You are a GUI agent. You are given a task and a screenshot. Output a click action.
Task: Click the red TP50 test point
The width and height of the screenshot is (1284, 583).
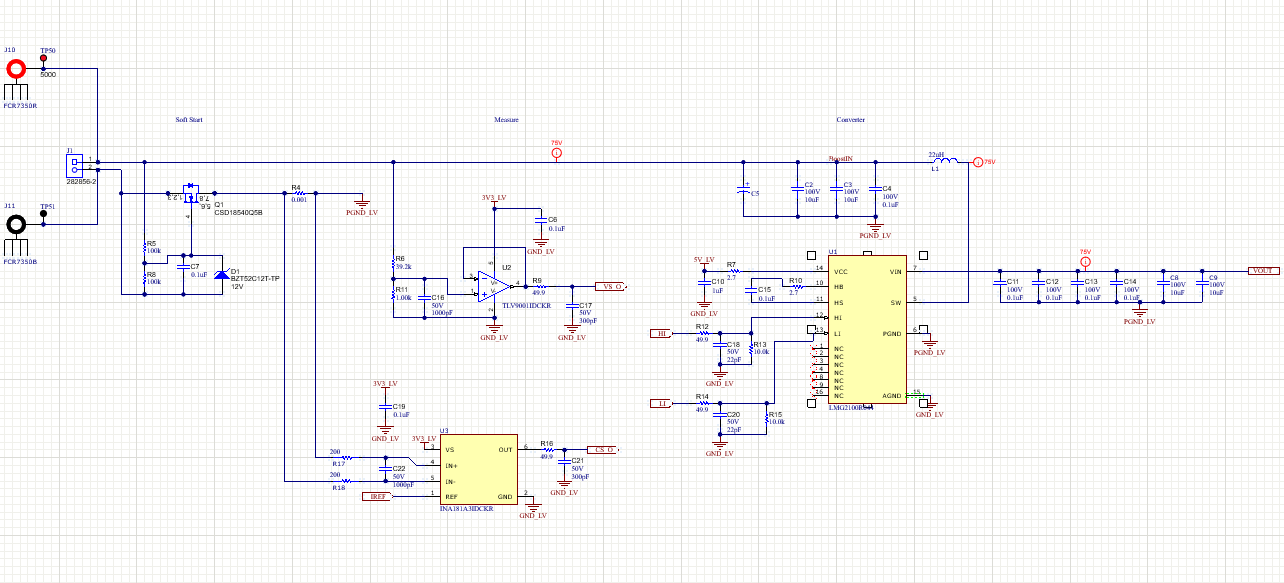point(44,59)
